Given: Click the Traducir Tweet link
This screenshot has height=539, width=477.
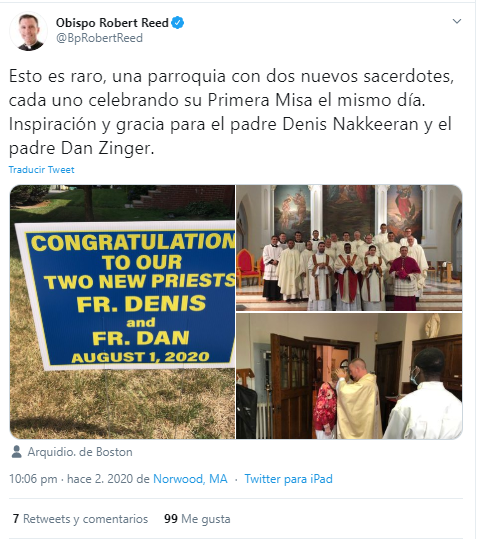Looking at the screenshot, I should pyautogui.click(x=41, y=170).
